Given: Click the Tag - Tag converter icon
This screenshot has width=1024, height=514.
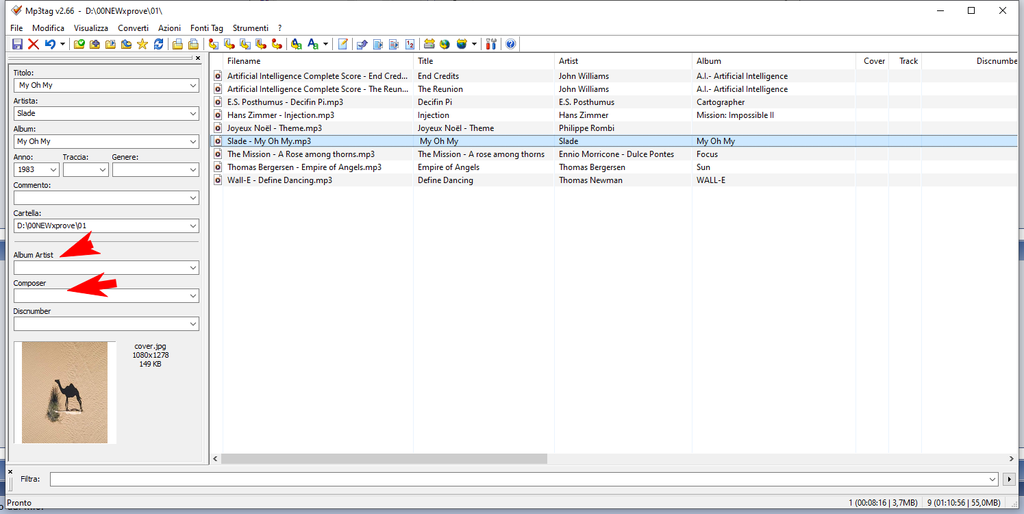Looking at the screenshot, I should tap(276, 44).
